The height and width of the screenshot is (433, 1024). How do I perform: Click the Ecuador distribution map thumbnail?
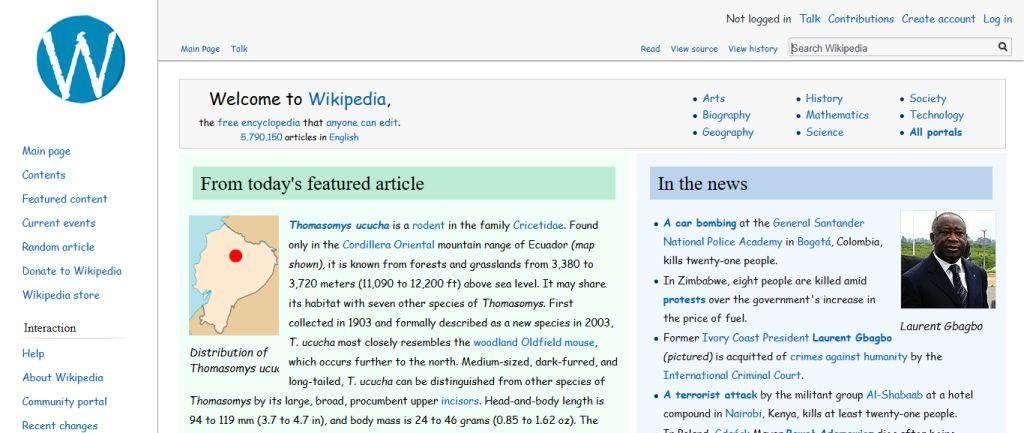point(234,276)
